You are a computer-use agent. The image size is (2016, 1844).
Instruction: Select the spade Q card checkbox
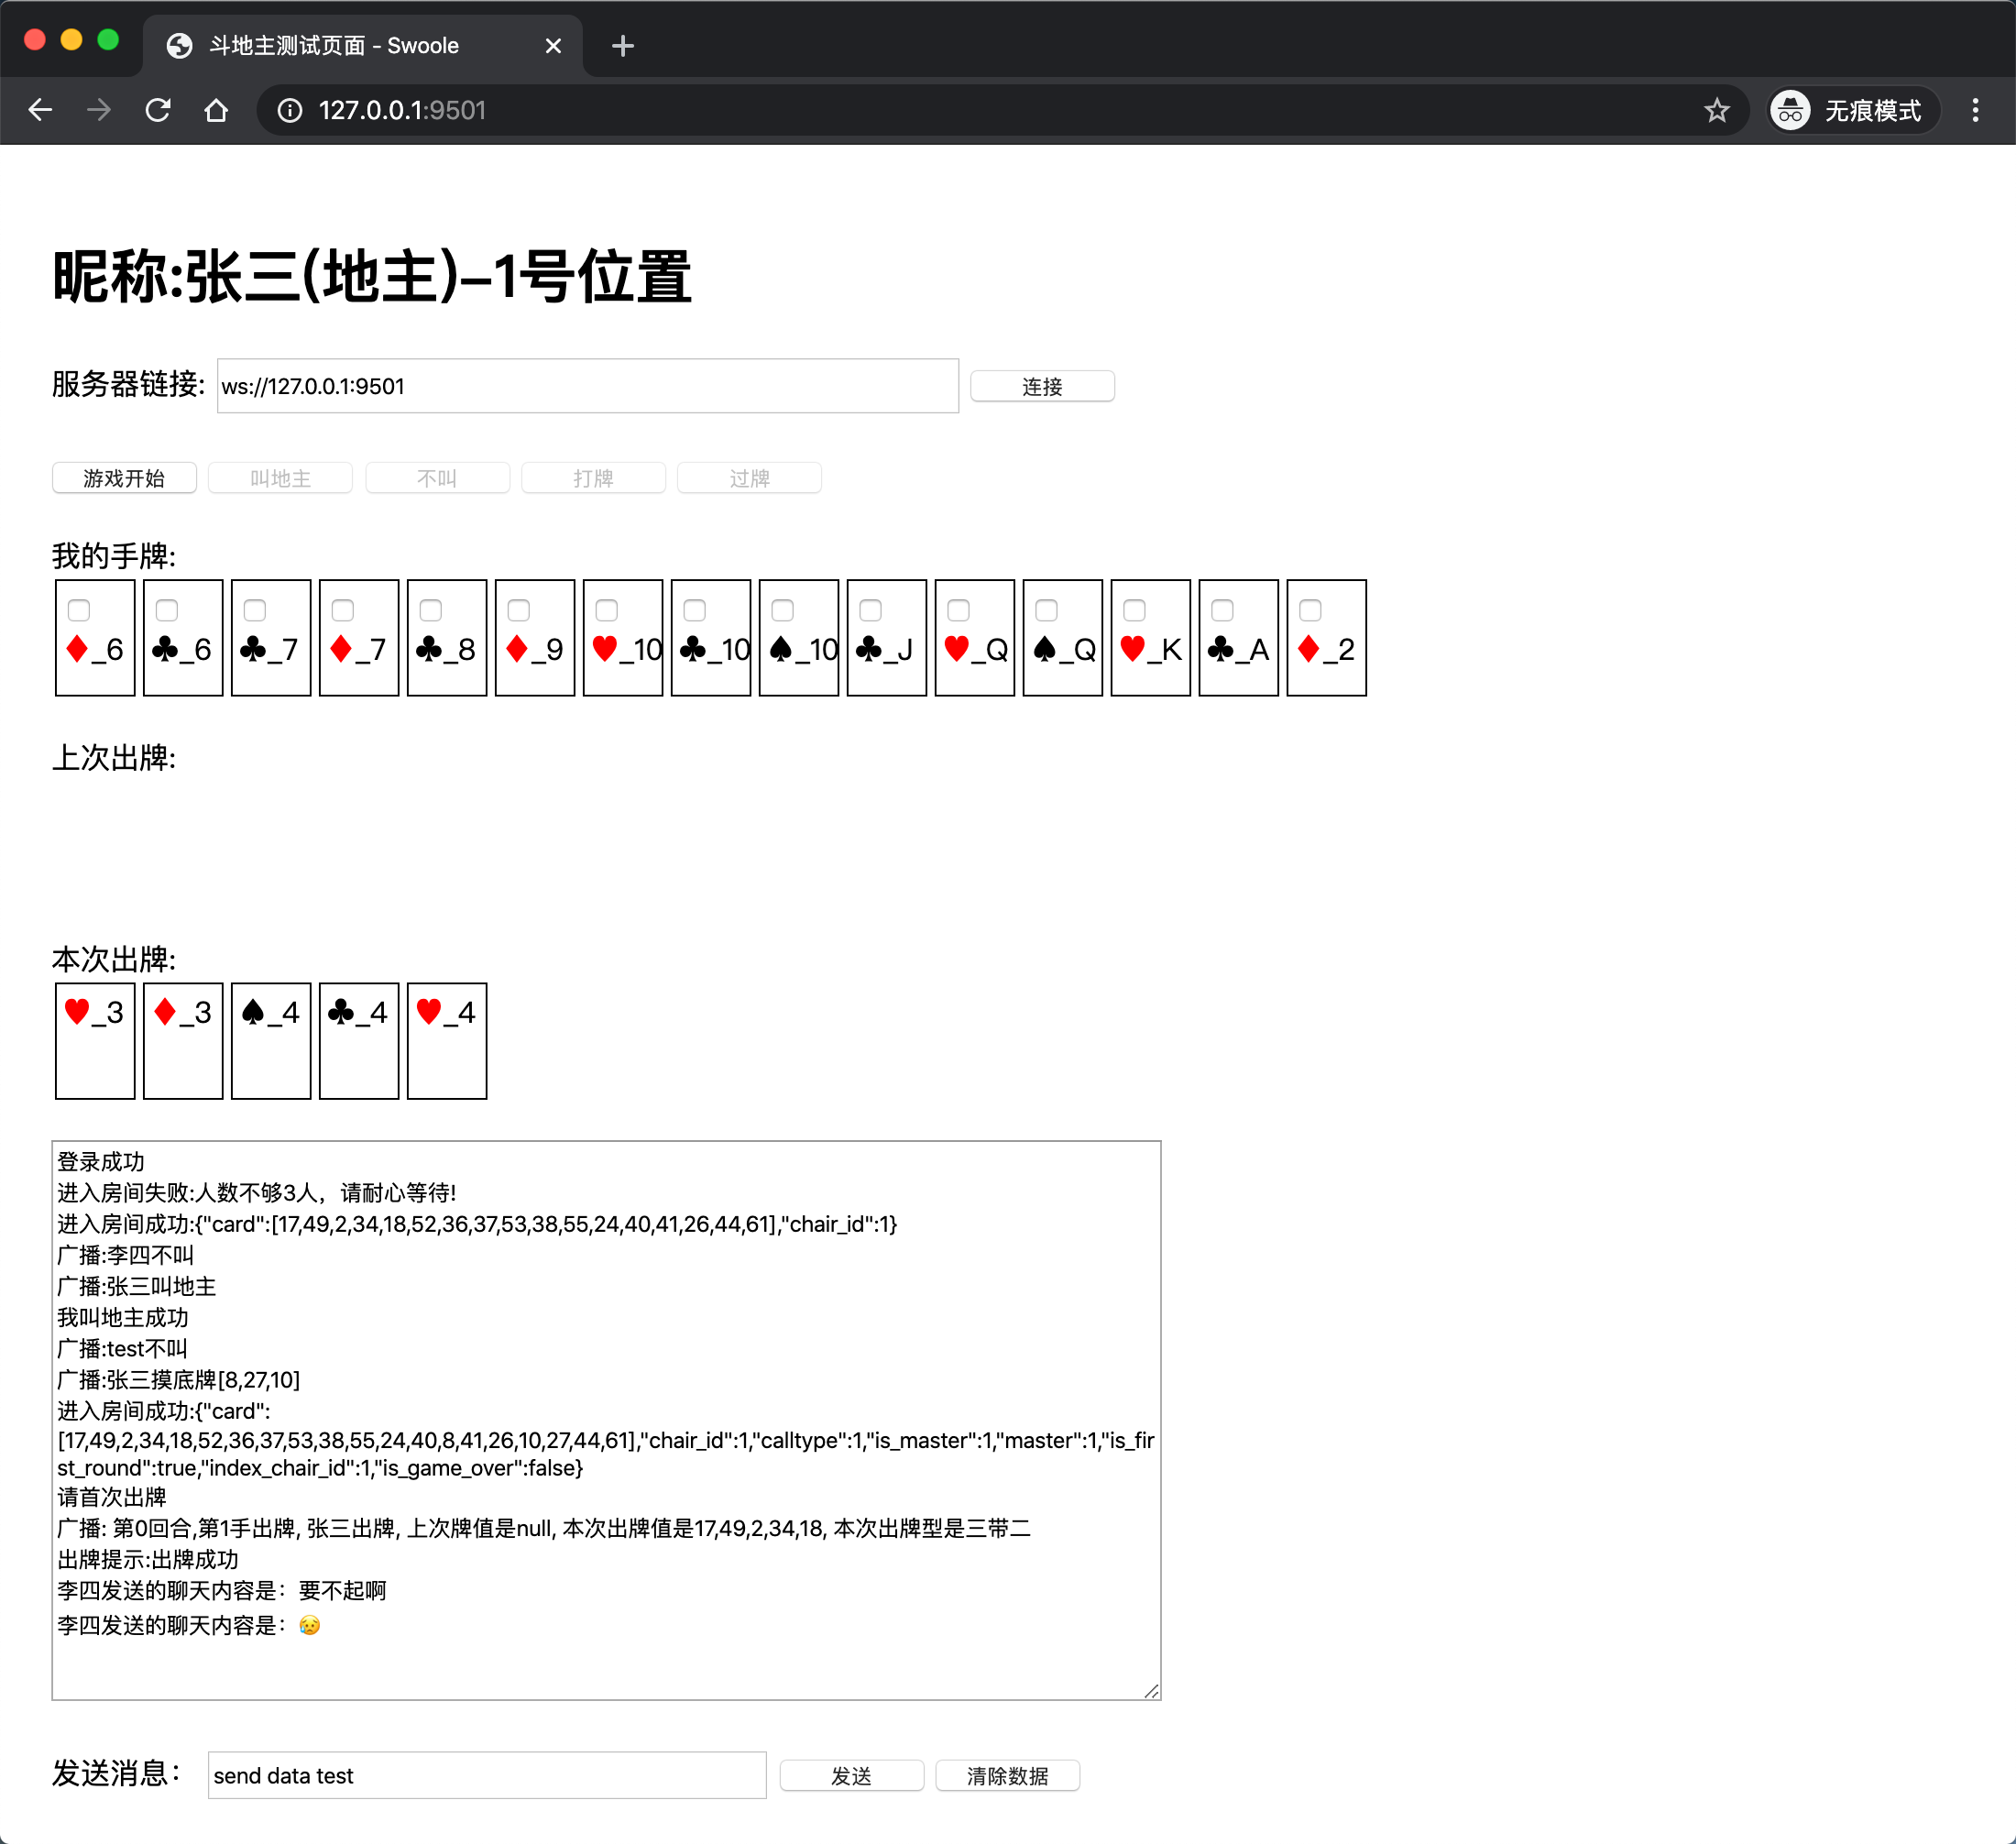click(1046, 610)
